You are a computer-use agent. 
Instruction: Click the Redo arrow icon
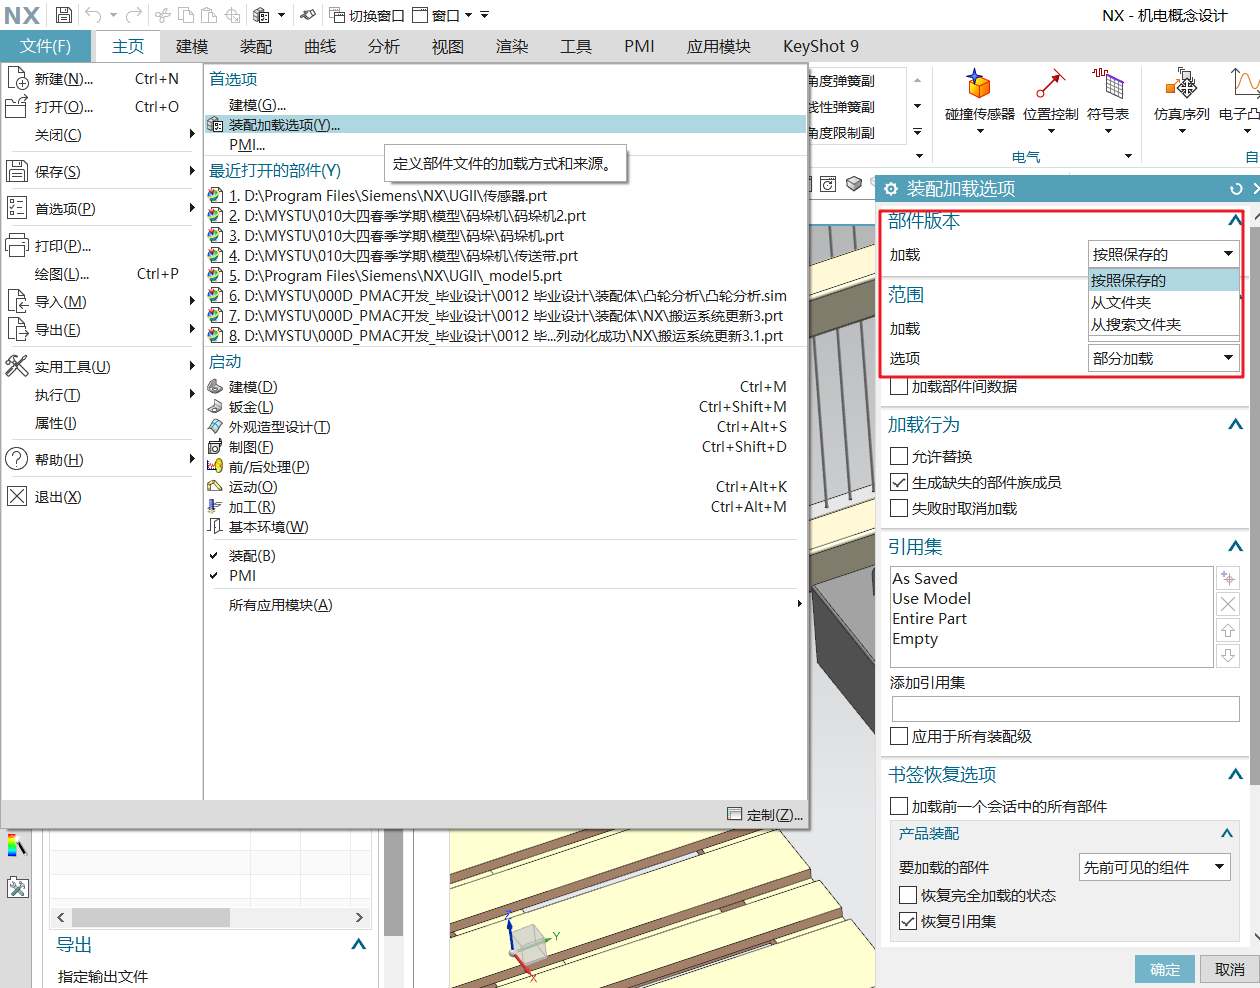(x=134, y=15)
